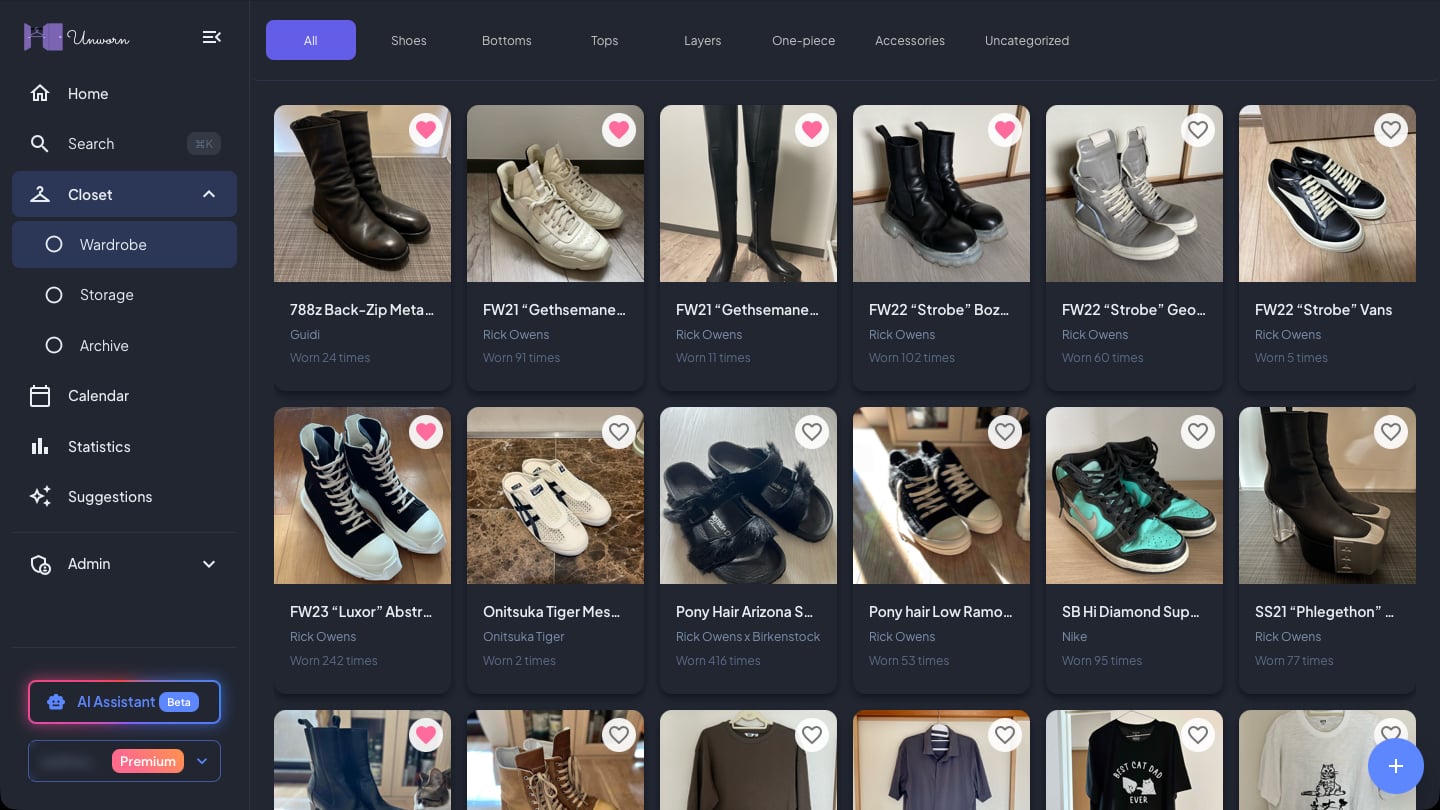Switch to the Layers category tab
The image size is (1440, 810).
coord(703,40)
